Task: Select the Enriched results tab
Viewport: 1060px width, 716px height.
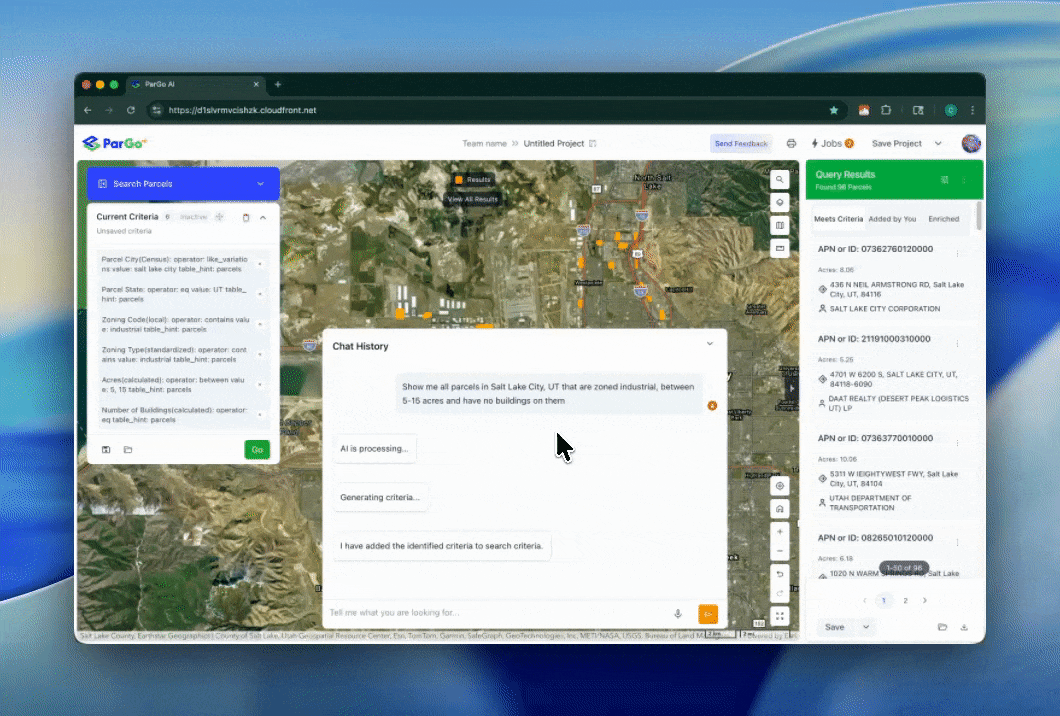Action: pyautogui.click(x=943, y=219)
